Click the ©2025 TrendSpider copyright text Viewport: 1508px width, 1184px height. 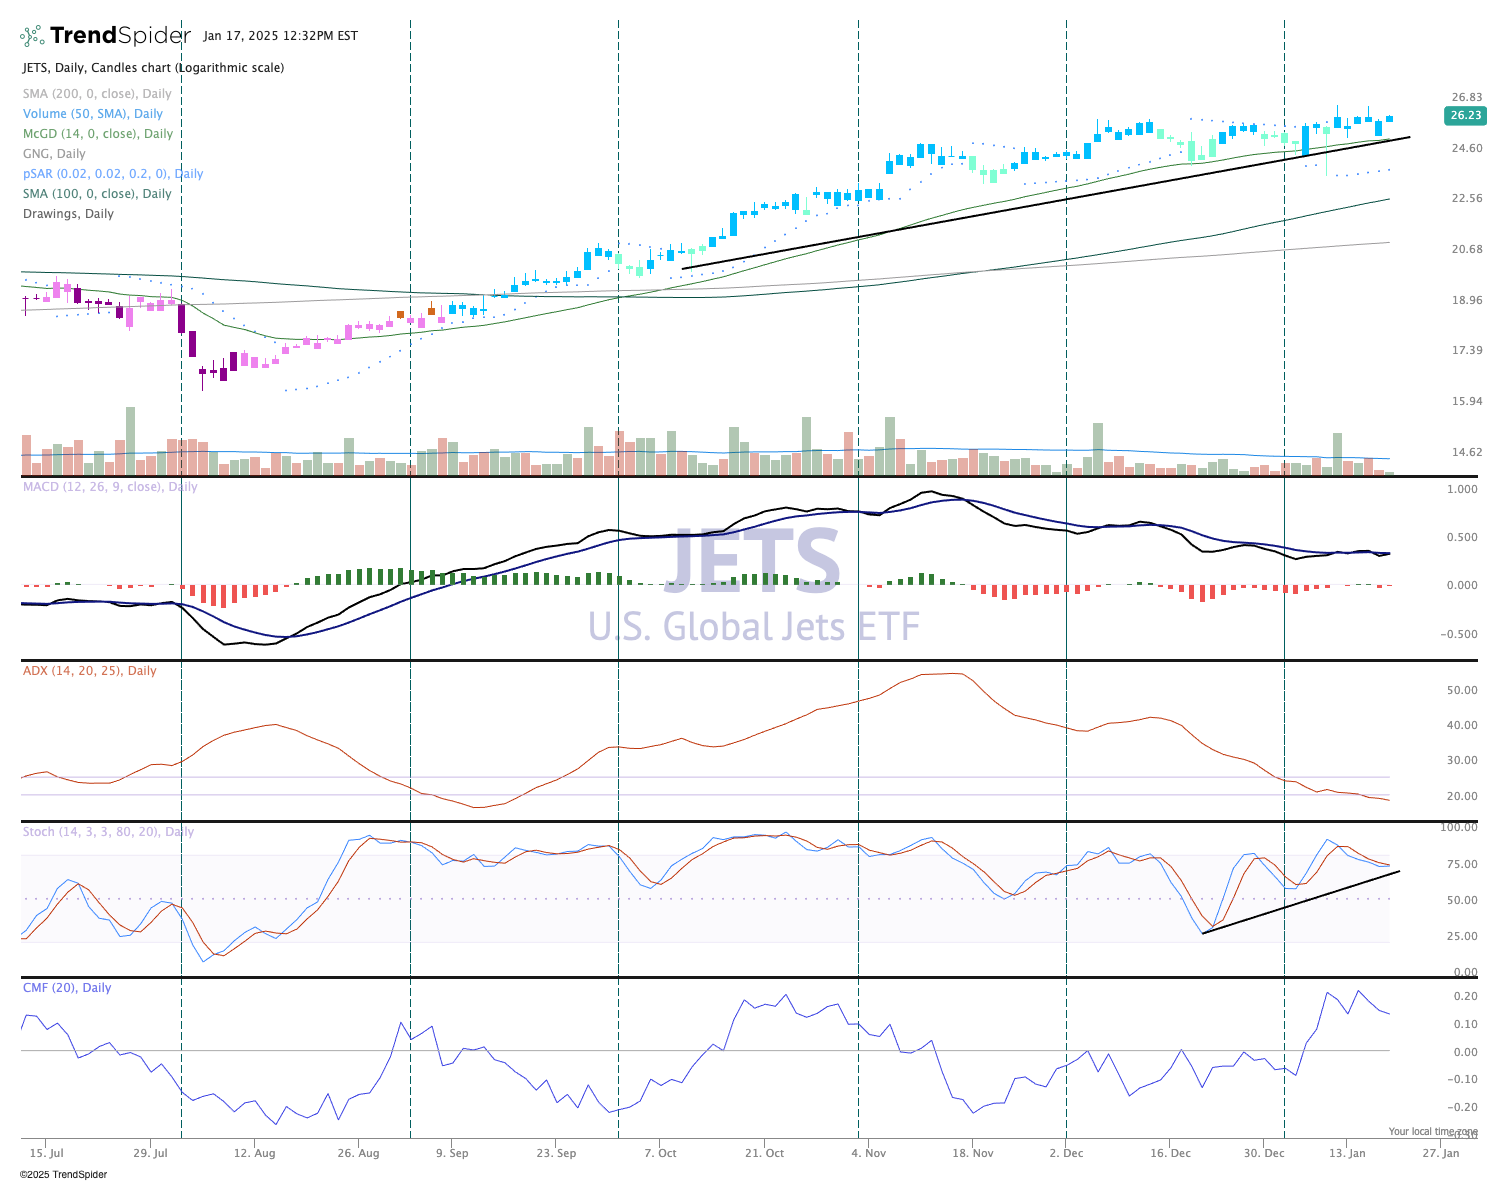pos(63,1175)
